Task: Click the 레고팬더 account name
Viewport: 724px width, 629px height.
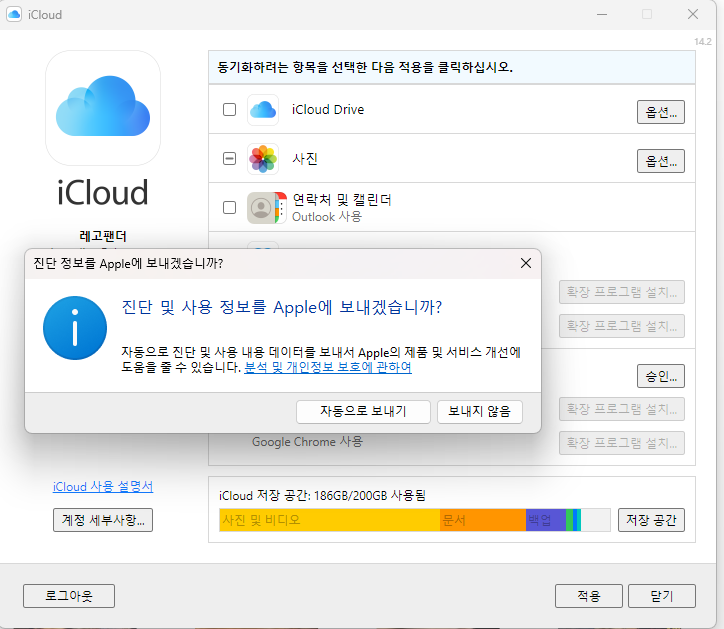Action: point(103,236)
